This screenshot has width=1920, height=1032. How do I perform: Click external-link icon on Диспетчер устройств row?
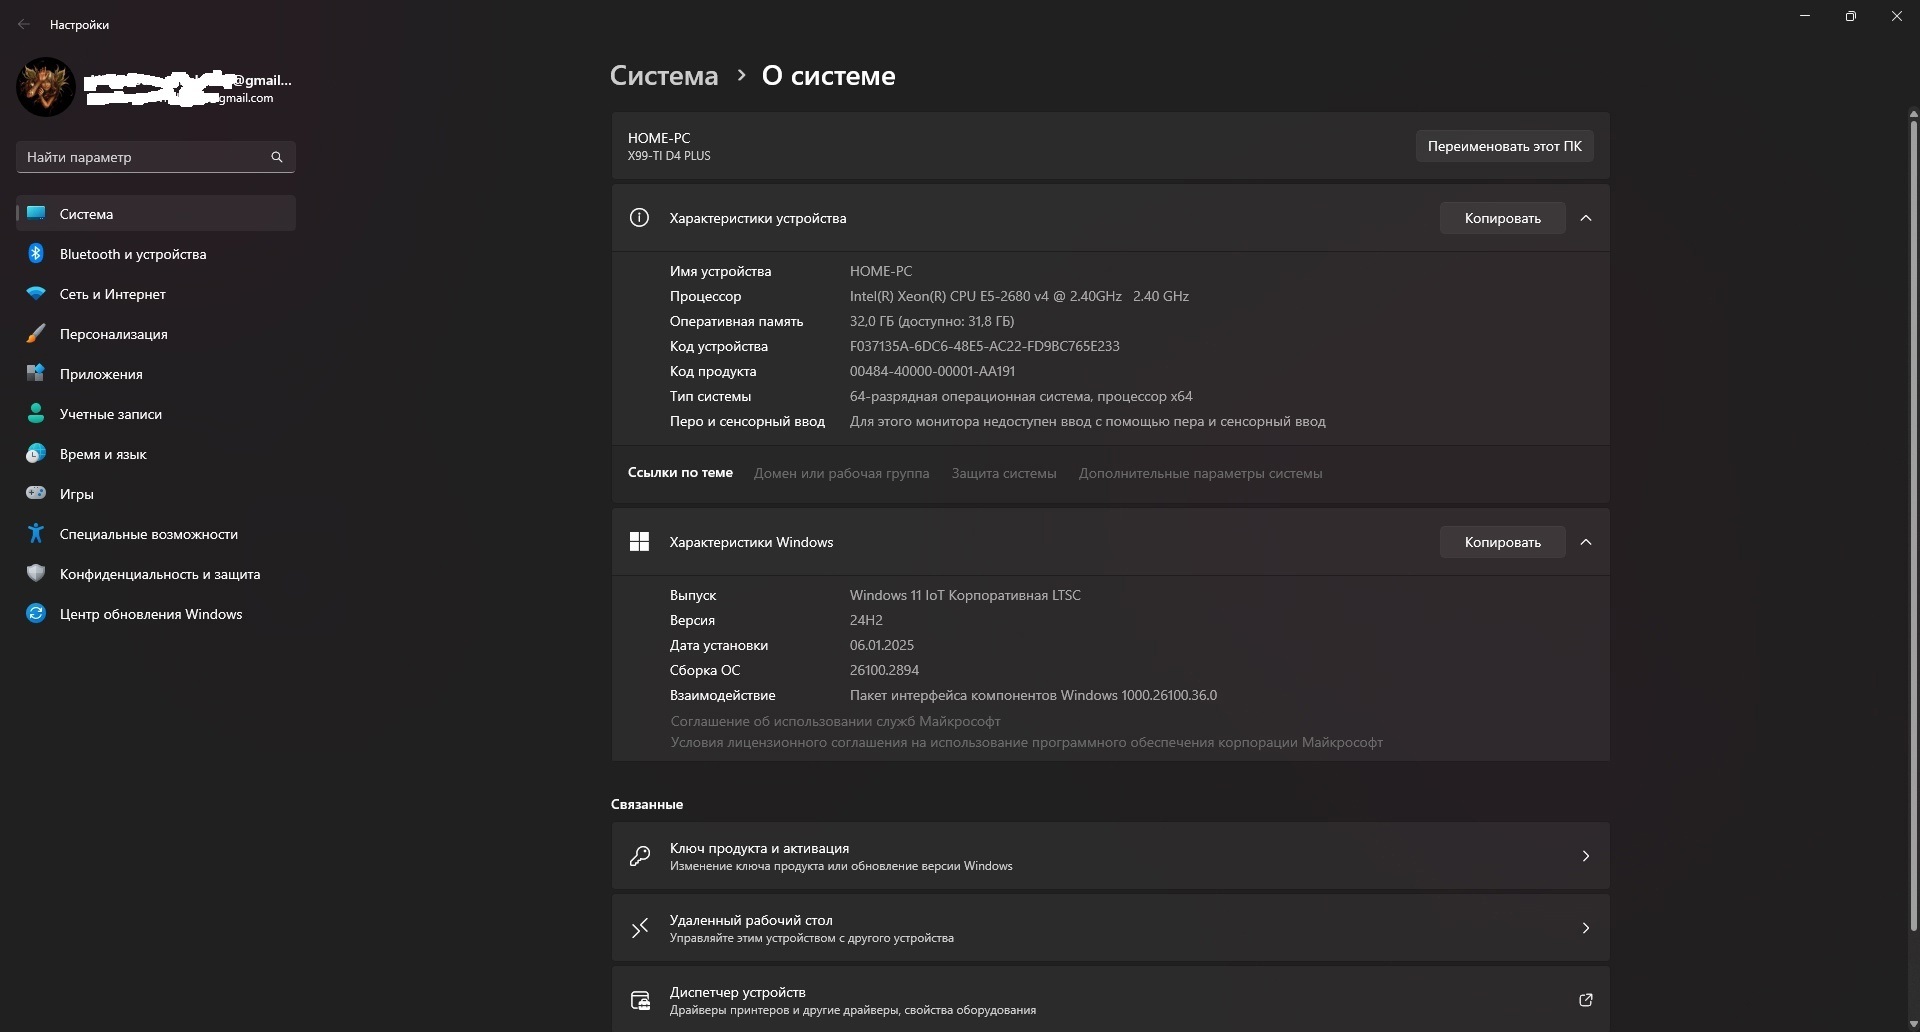1586,1000
